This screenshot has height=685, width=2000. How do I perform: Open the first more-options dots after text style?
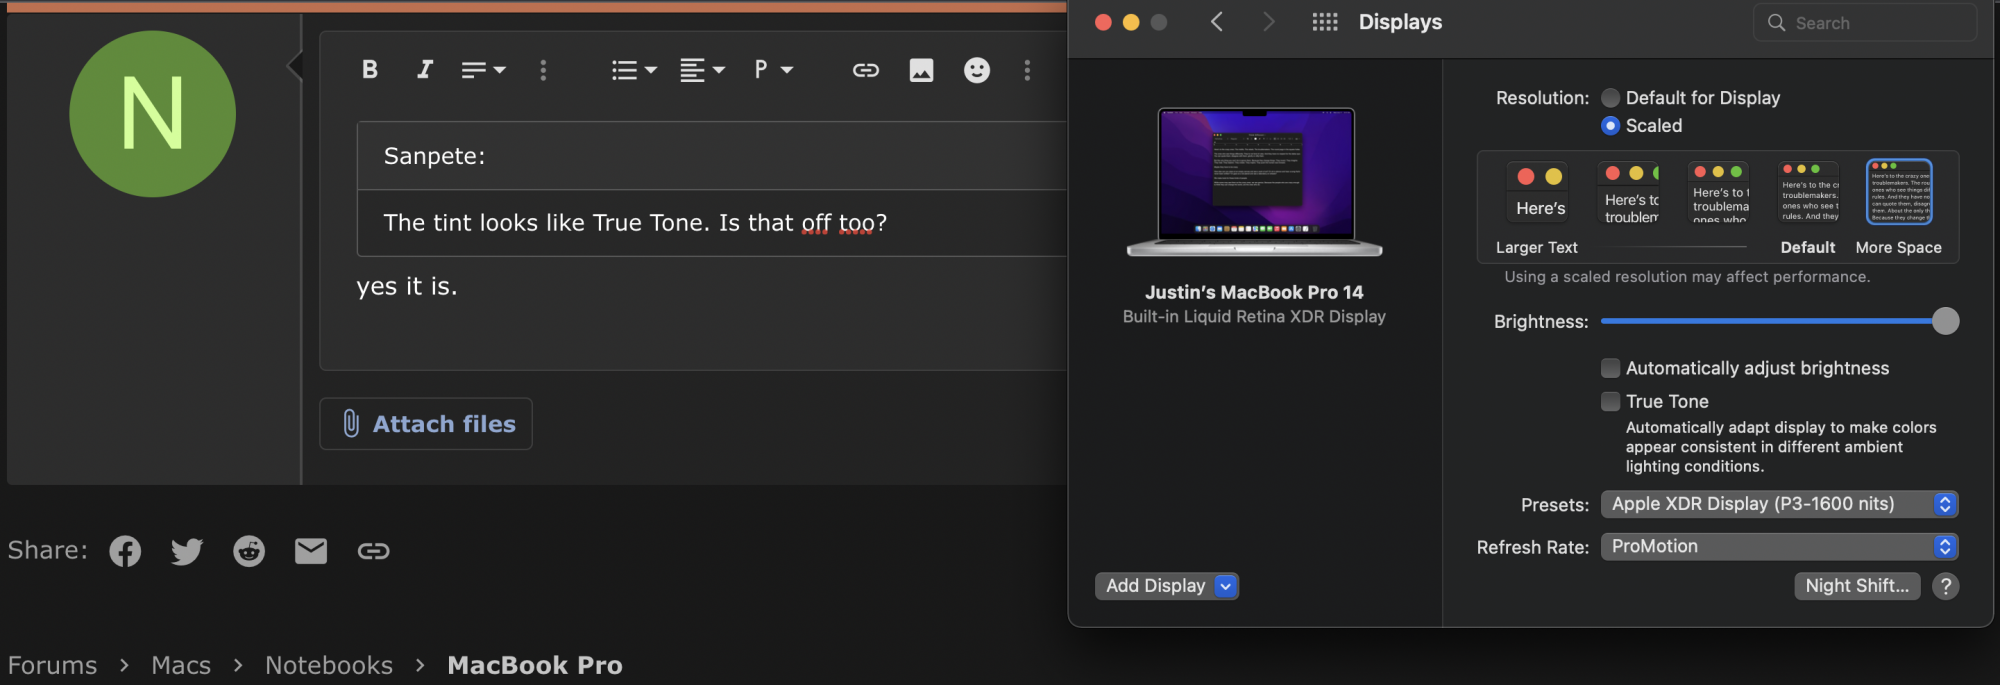click(x=543, y=70)
